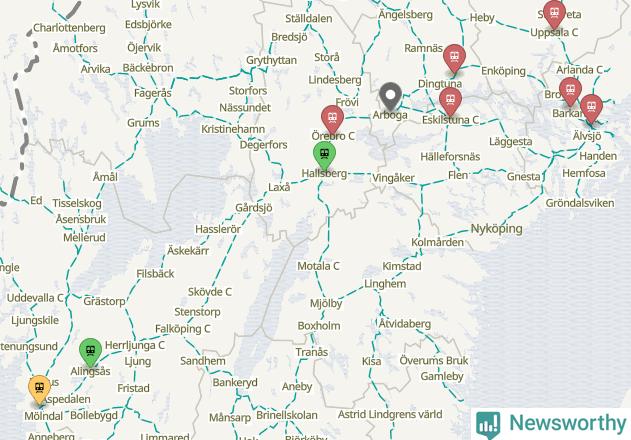Select the red train marker above Barkarby

point(570,92)
